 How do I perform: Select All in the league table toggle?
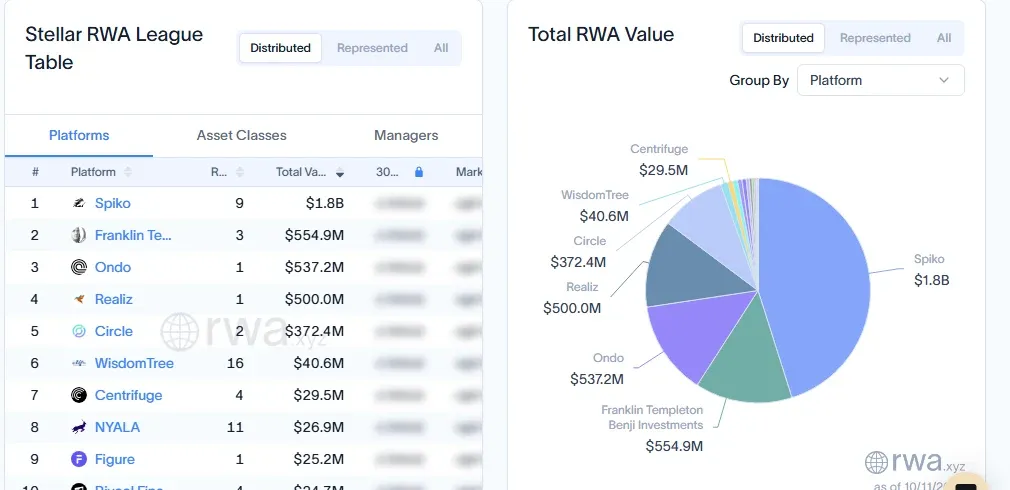tap(441, 48)
